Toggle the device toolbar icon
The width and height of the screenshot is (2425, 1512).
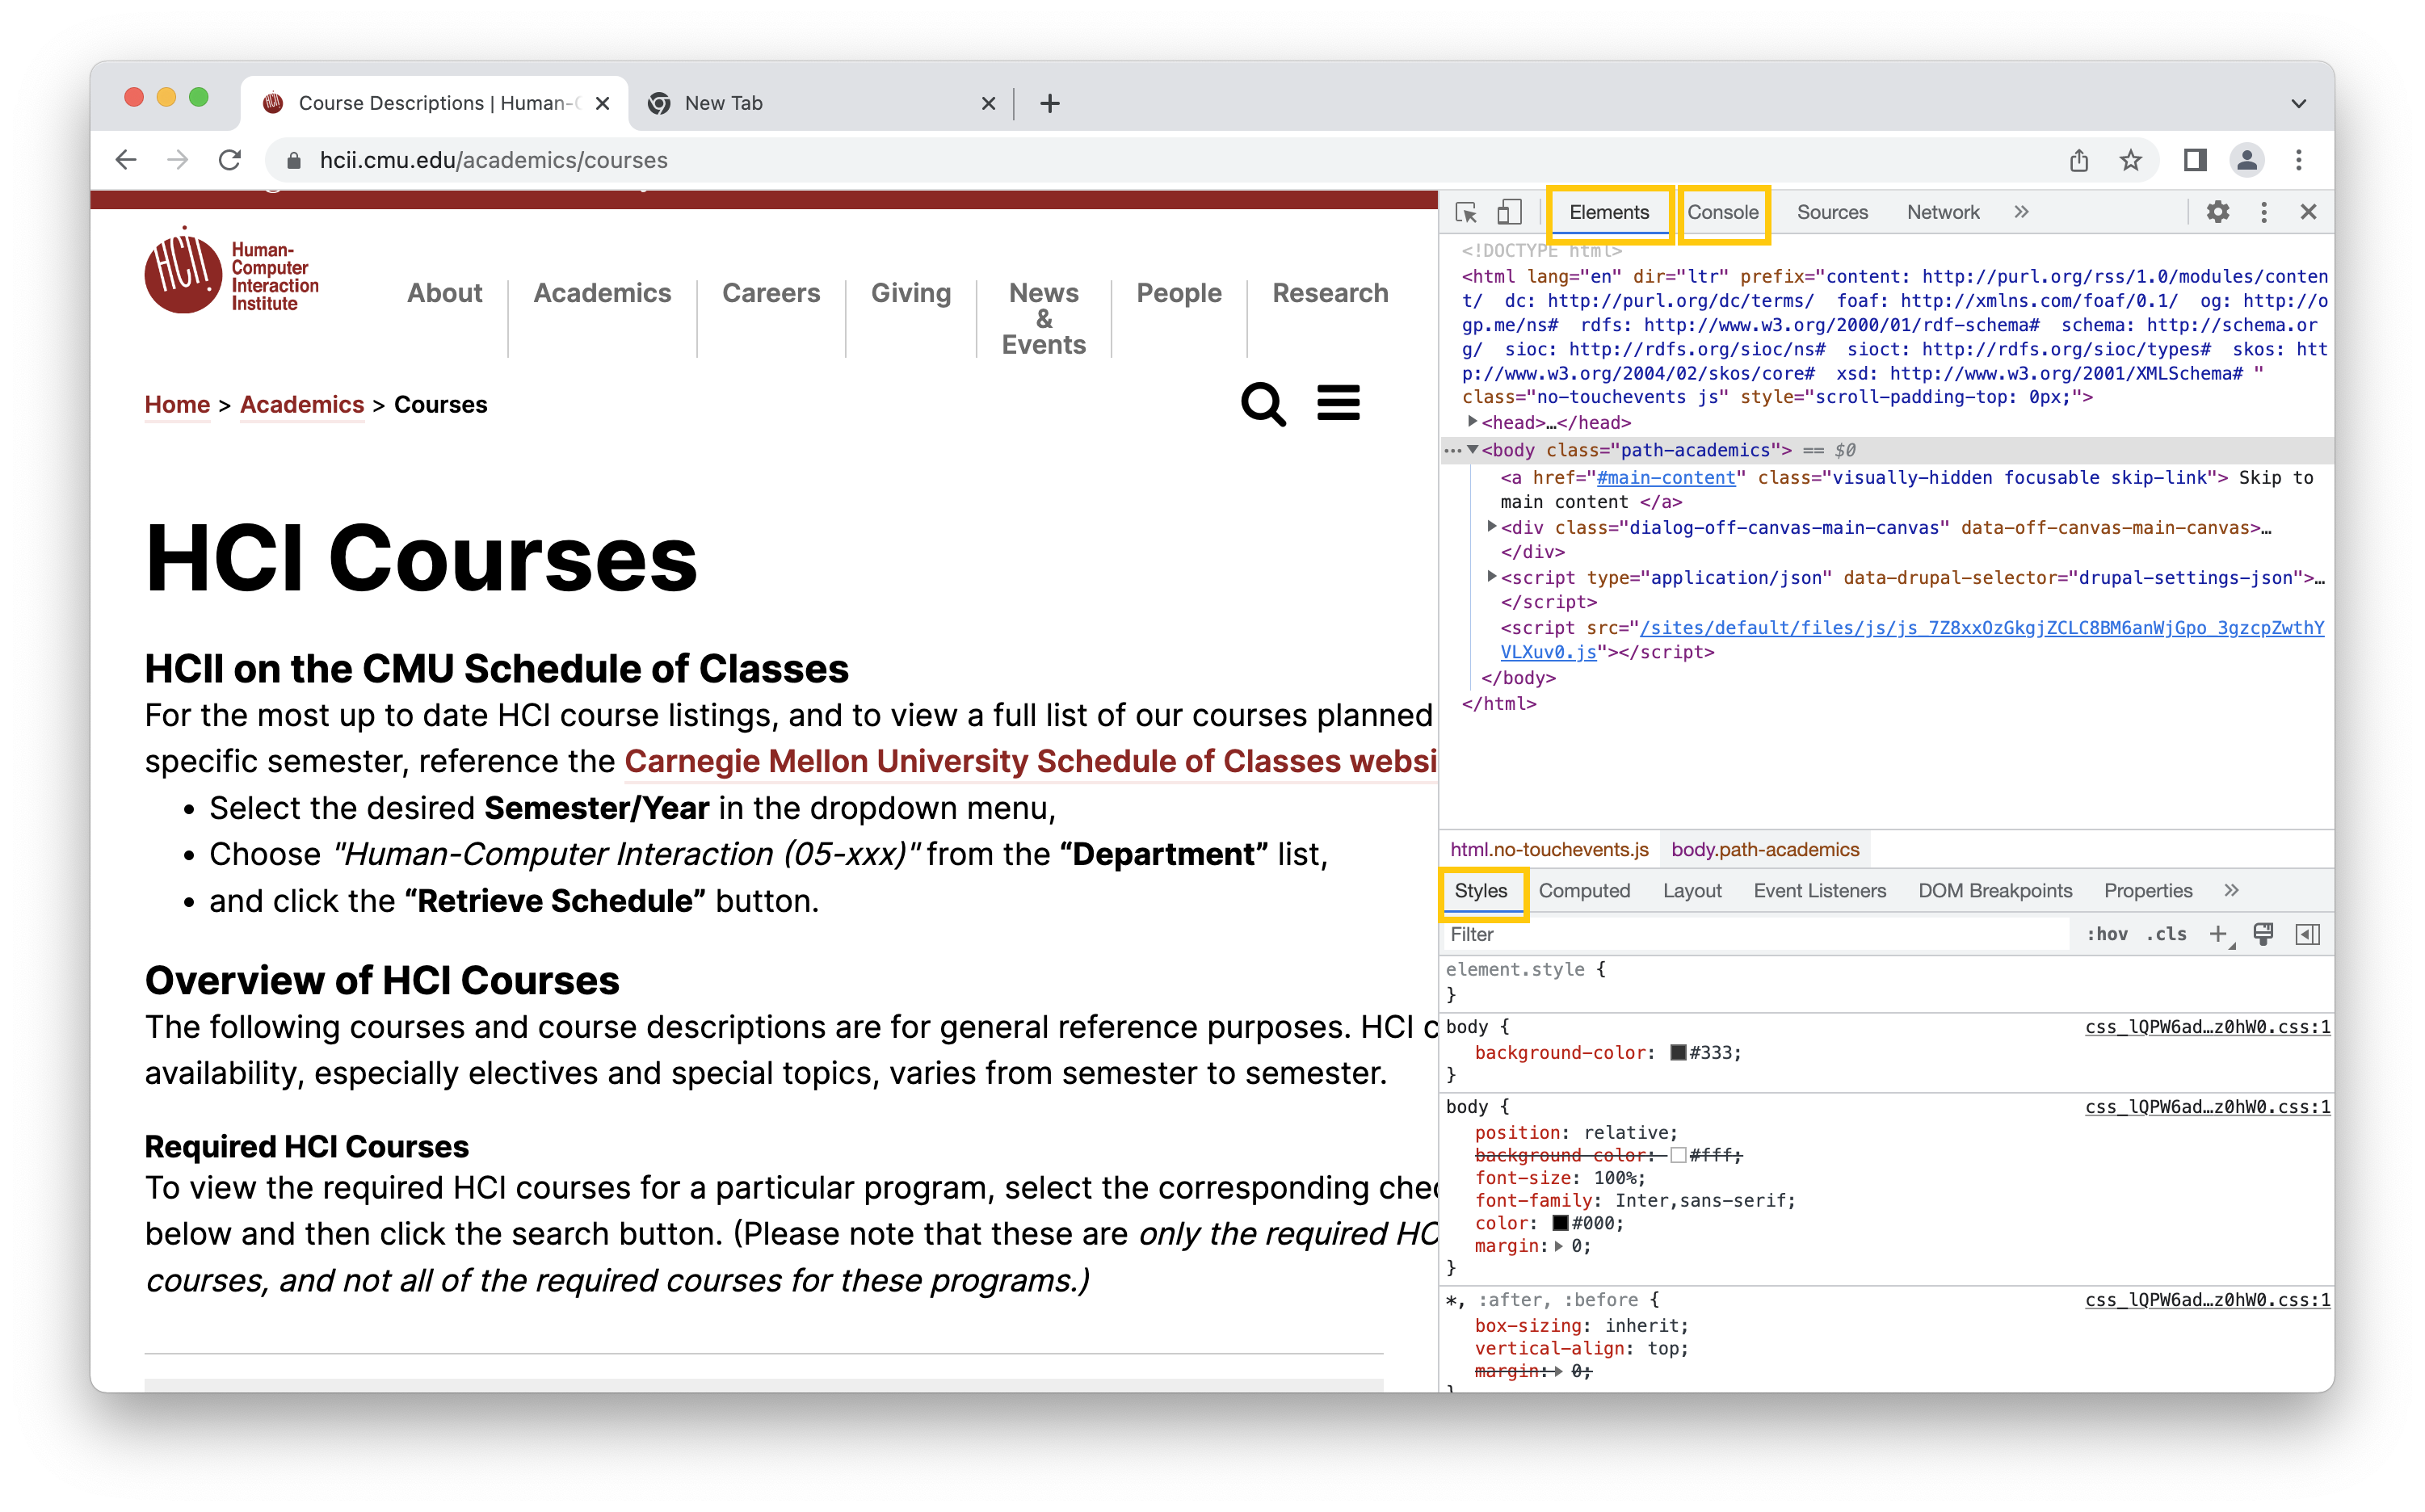pos(1509,212)
